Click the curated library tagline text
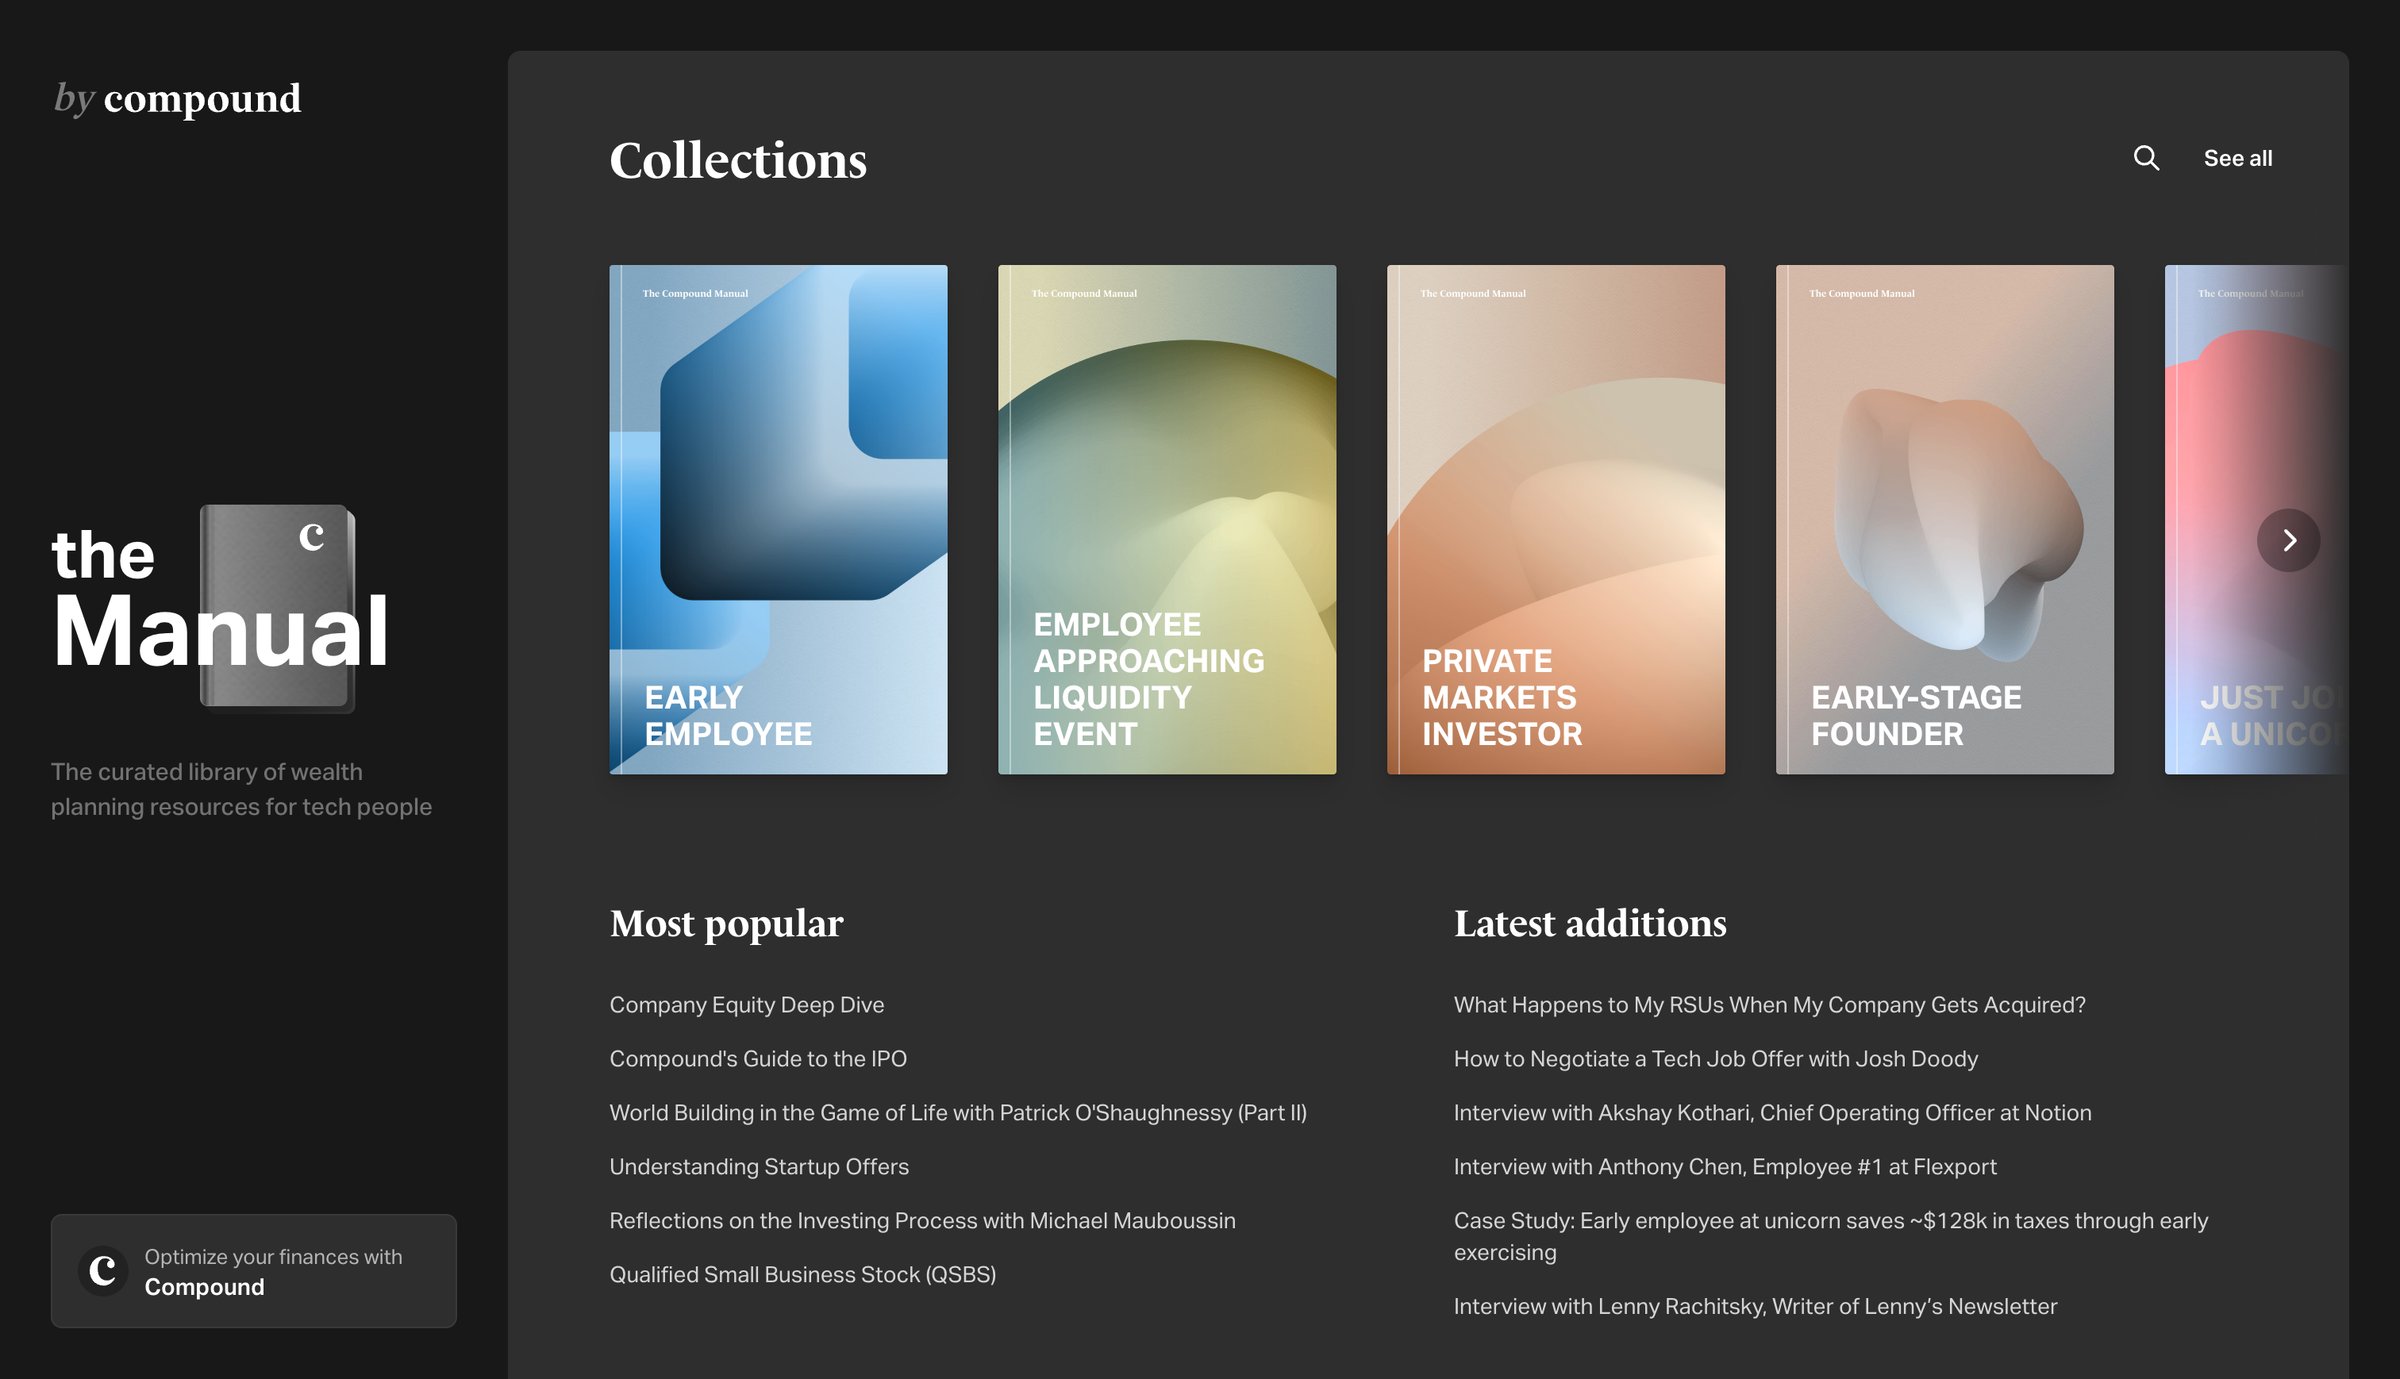Screen dimensions: 2400x1379 pos(241,789)
